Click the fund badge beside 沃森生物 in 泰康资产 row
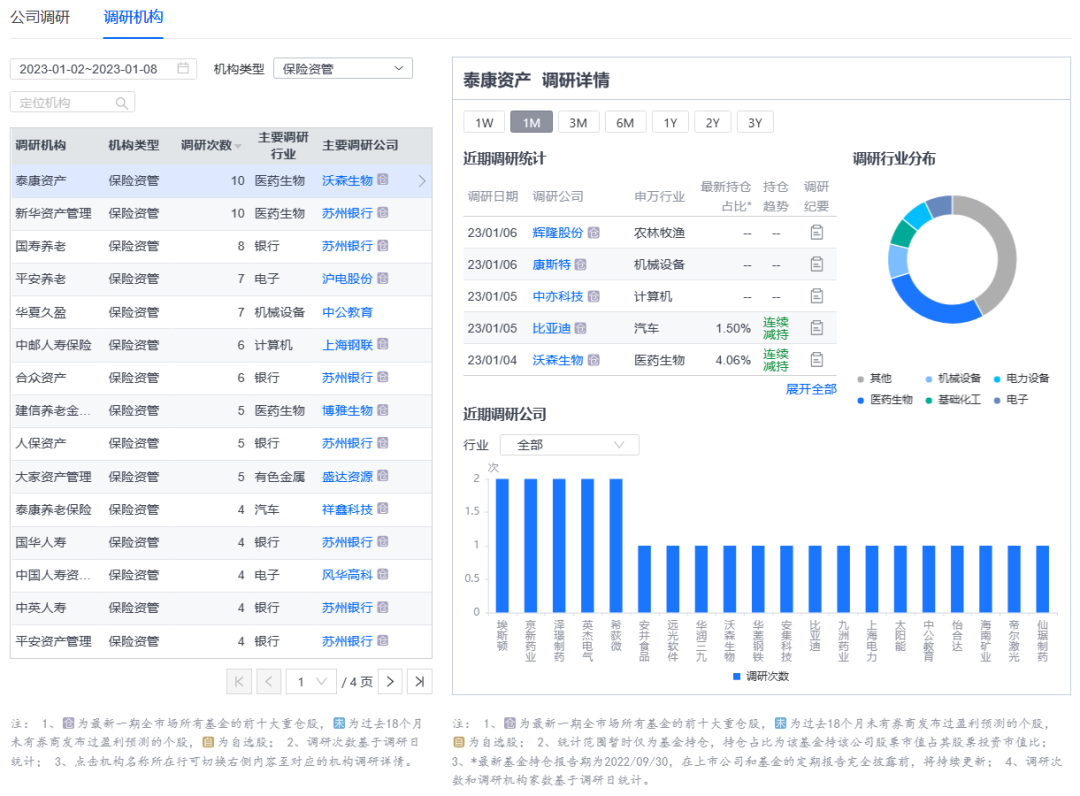The image size is (1080, 796). pos(383,180)
